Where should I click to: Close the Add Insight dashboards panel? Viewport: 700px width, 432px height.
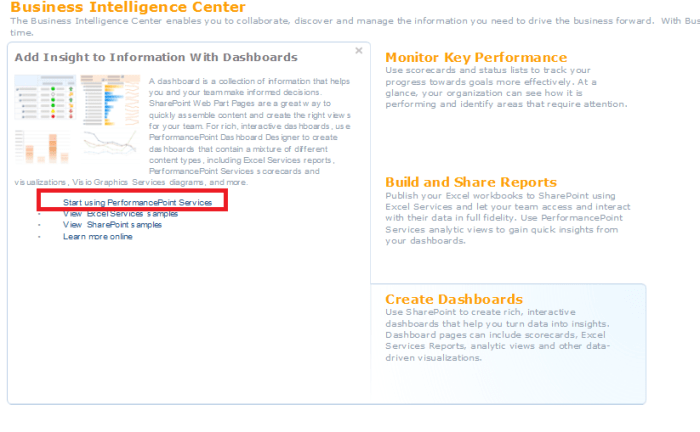[x=359, y=50]
